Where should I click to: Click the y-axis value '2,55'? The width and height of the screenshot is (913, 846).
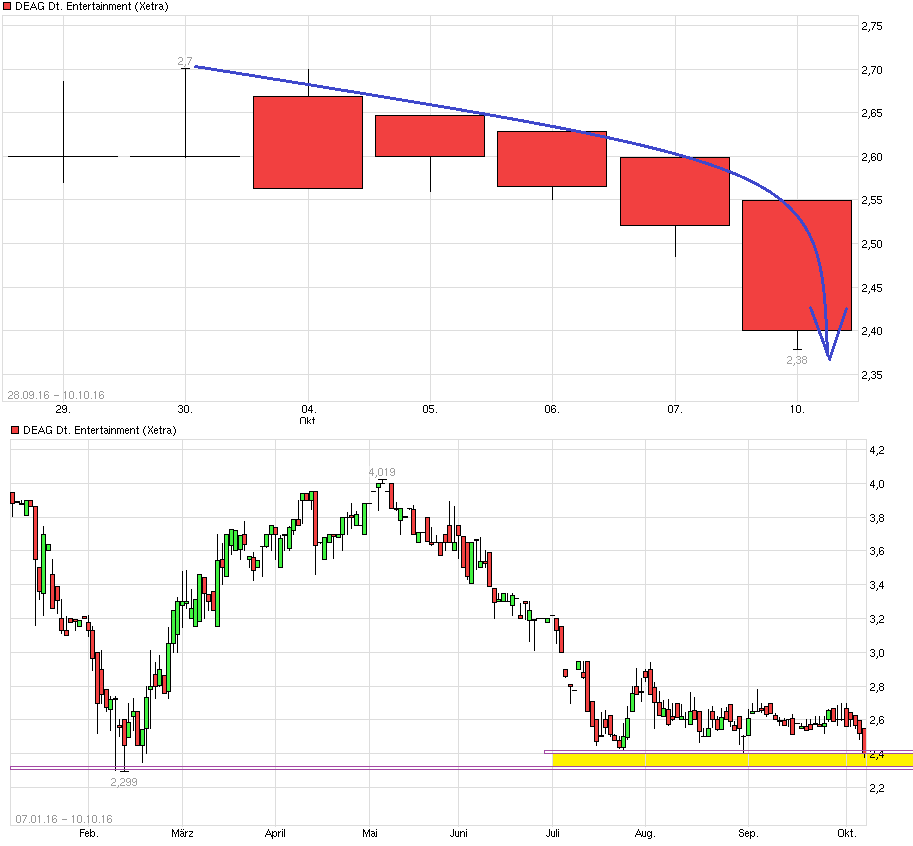pyautogui.click(x=872, y=200)
